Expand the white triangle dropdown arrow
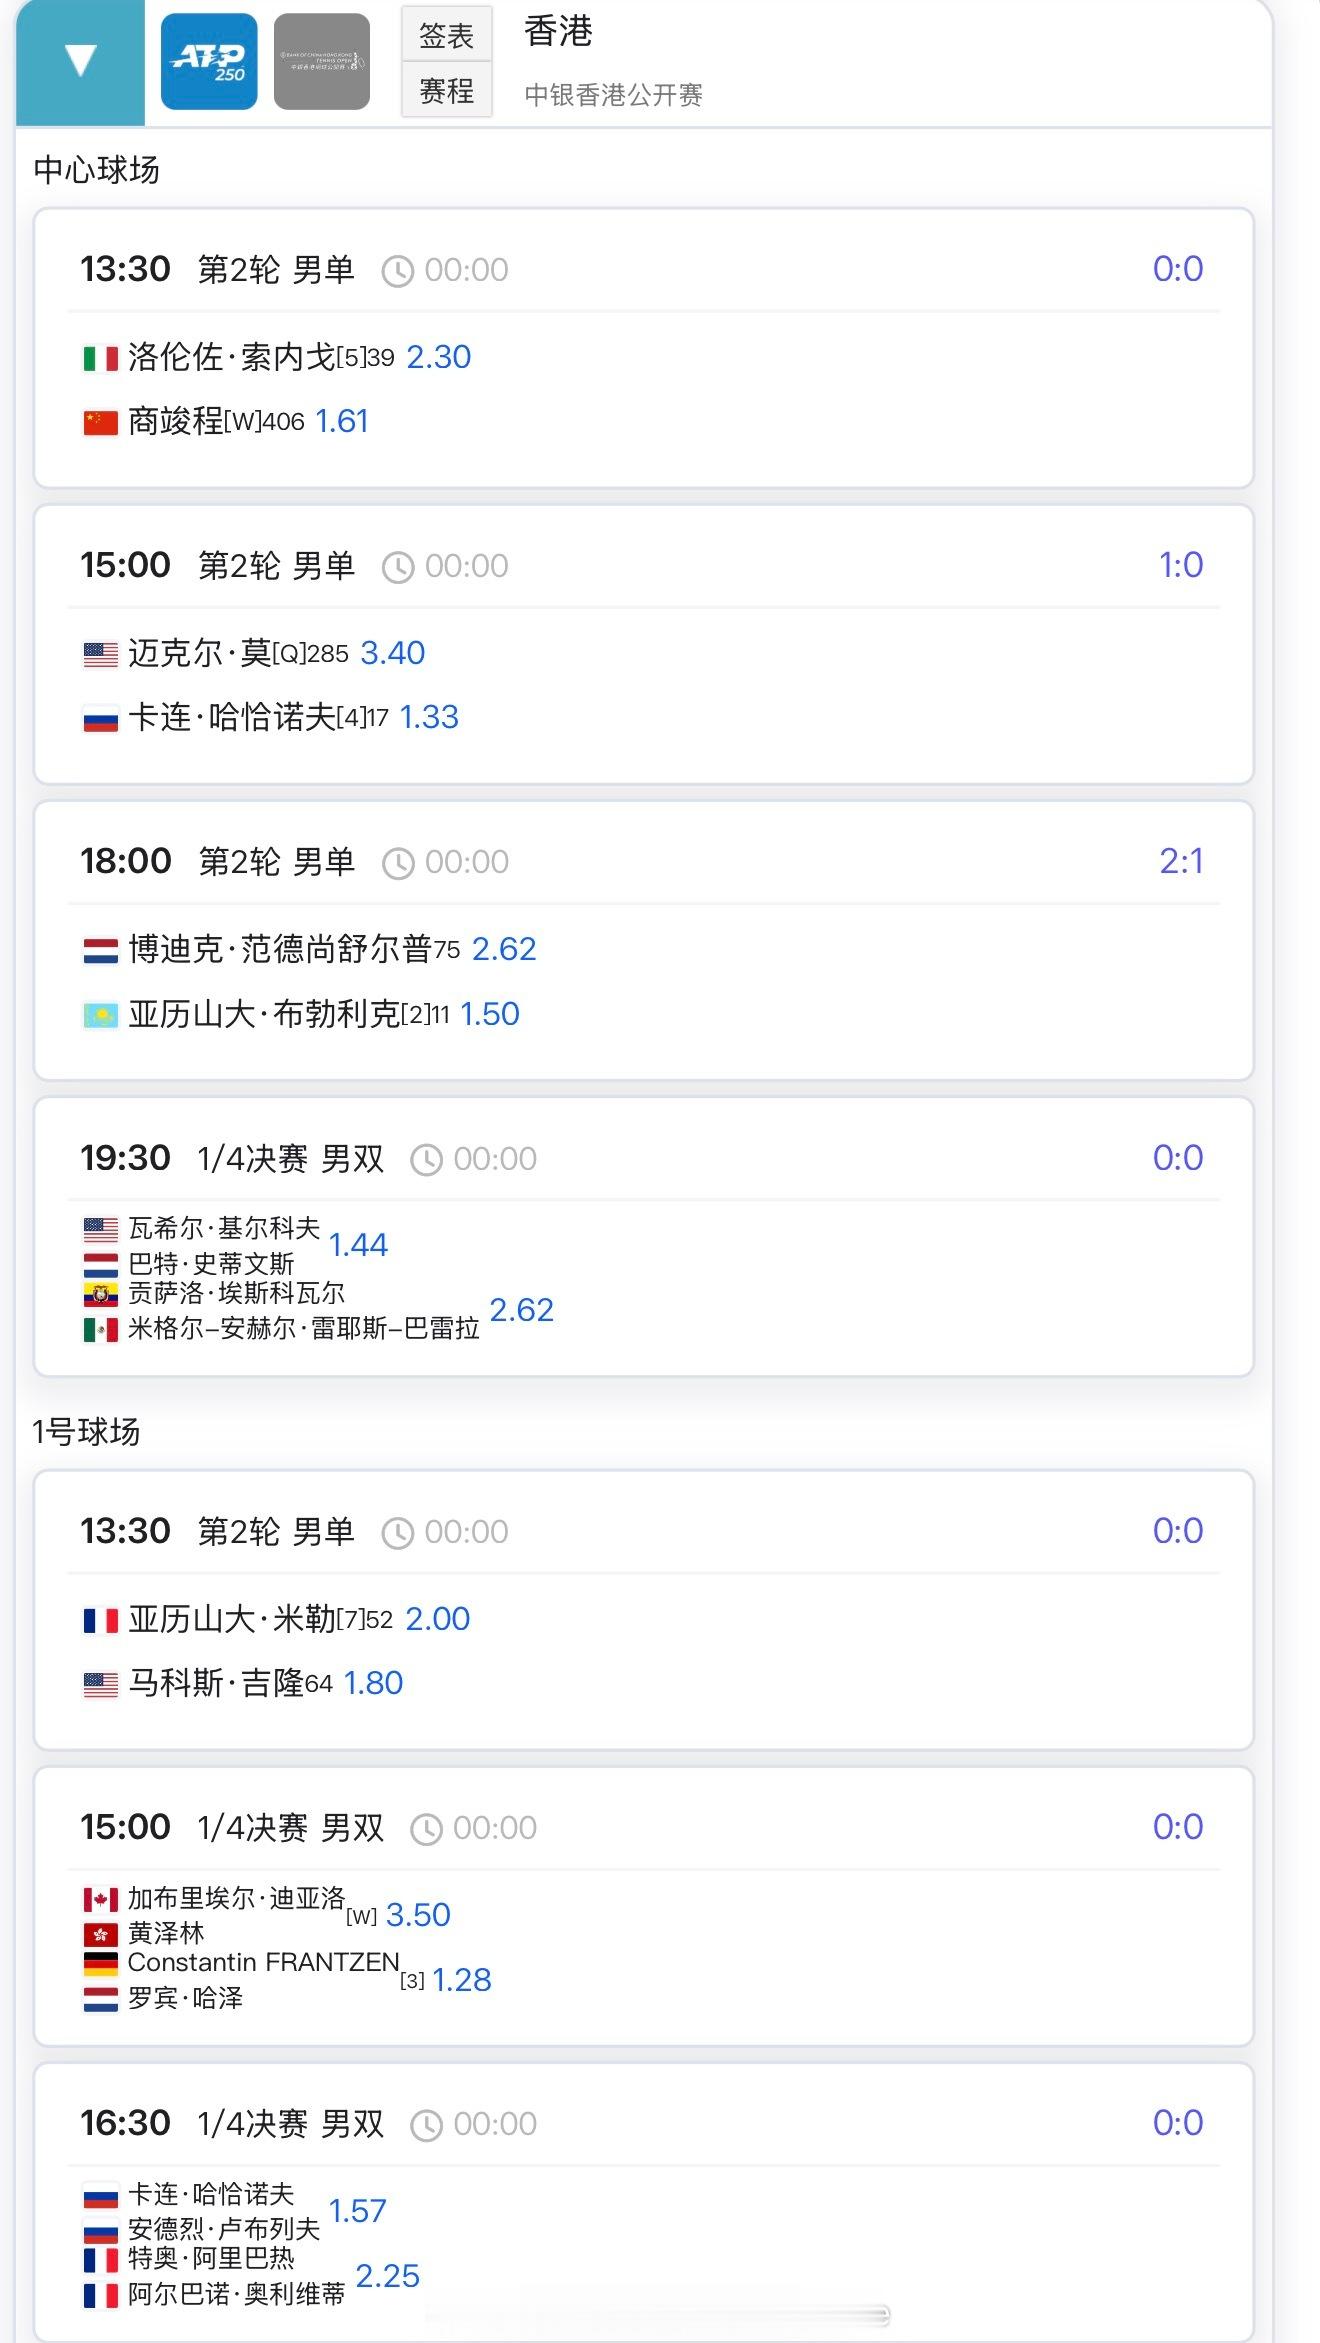Image resolution: width=1320 pixels, height=2343 pixels. click(x=80, y=60)
